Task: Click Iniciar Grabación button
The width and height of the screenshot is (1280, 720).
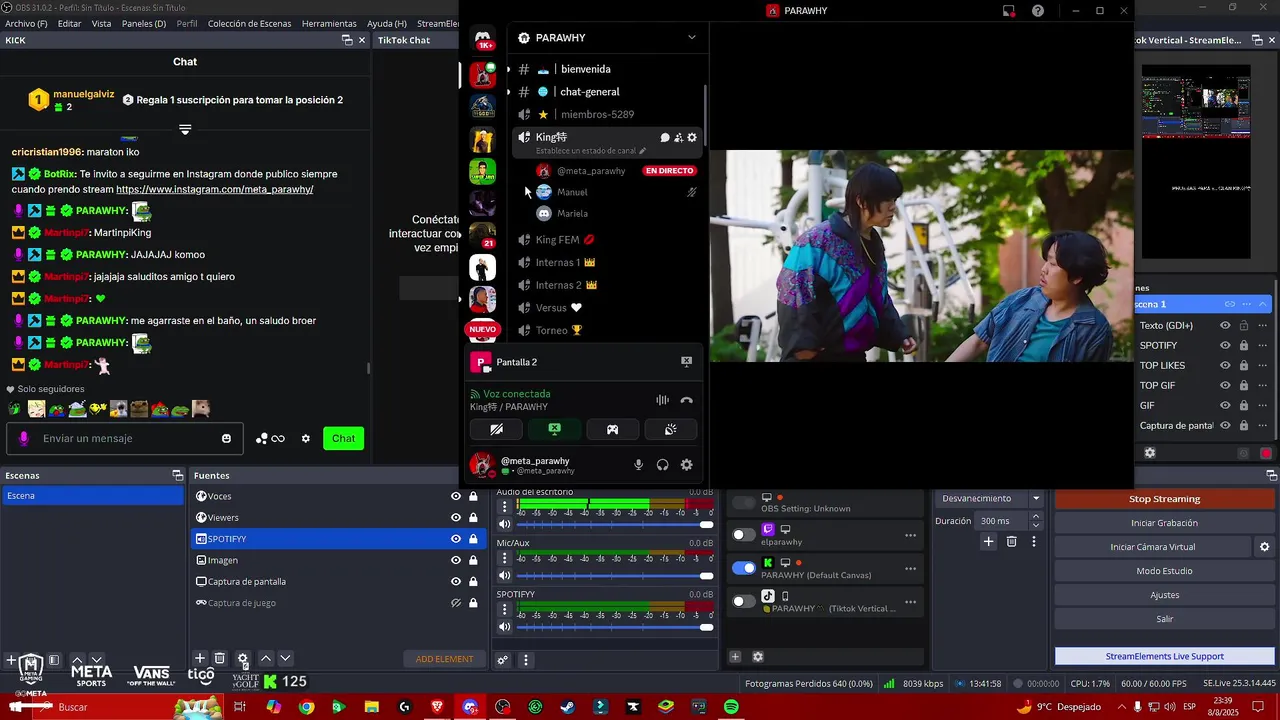Action: 1164,523
